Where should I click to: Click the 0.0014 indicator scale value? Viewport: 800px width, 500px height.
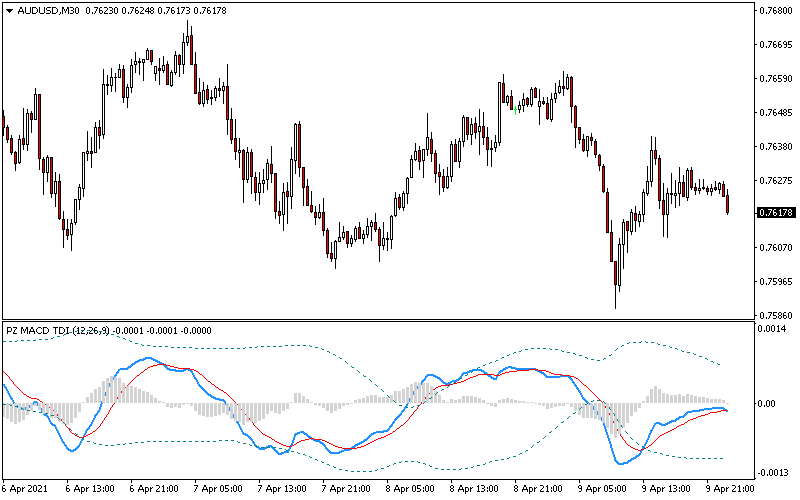[x=772, y=328]
